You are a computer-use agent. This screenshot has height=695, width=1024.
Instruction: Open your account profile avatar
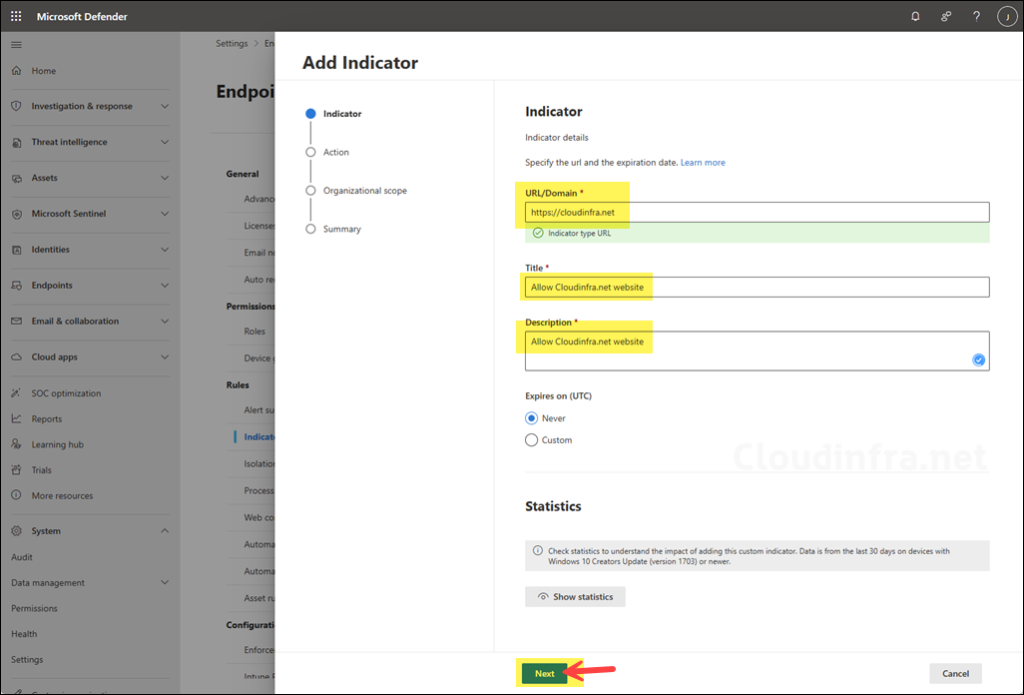click(x=1006, y=16)
